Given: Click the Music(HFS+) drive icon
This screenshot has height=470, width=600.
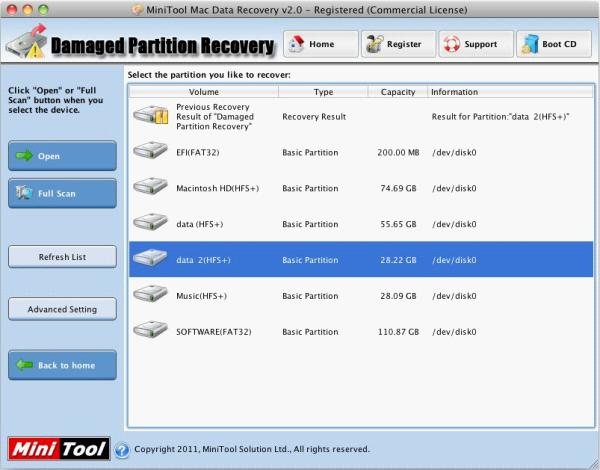Looking at the screenshot, I should click(150, 294).
